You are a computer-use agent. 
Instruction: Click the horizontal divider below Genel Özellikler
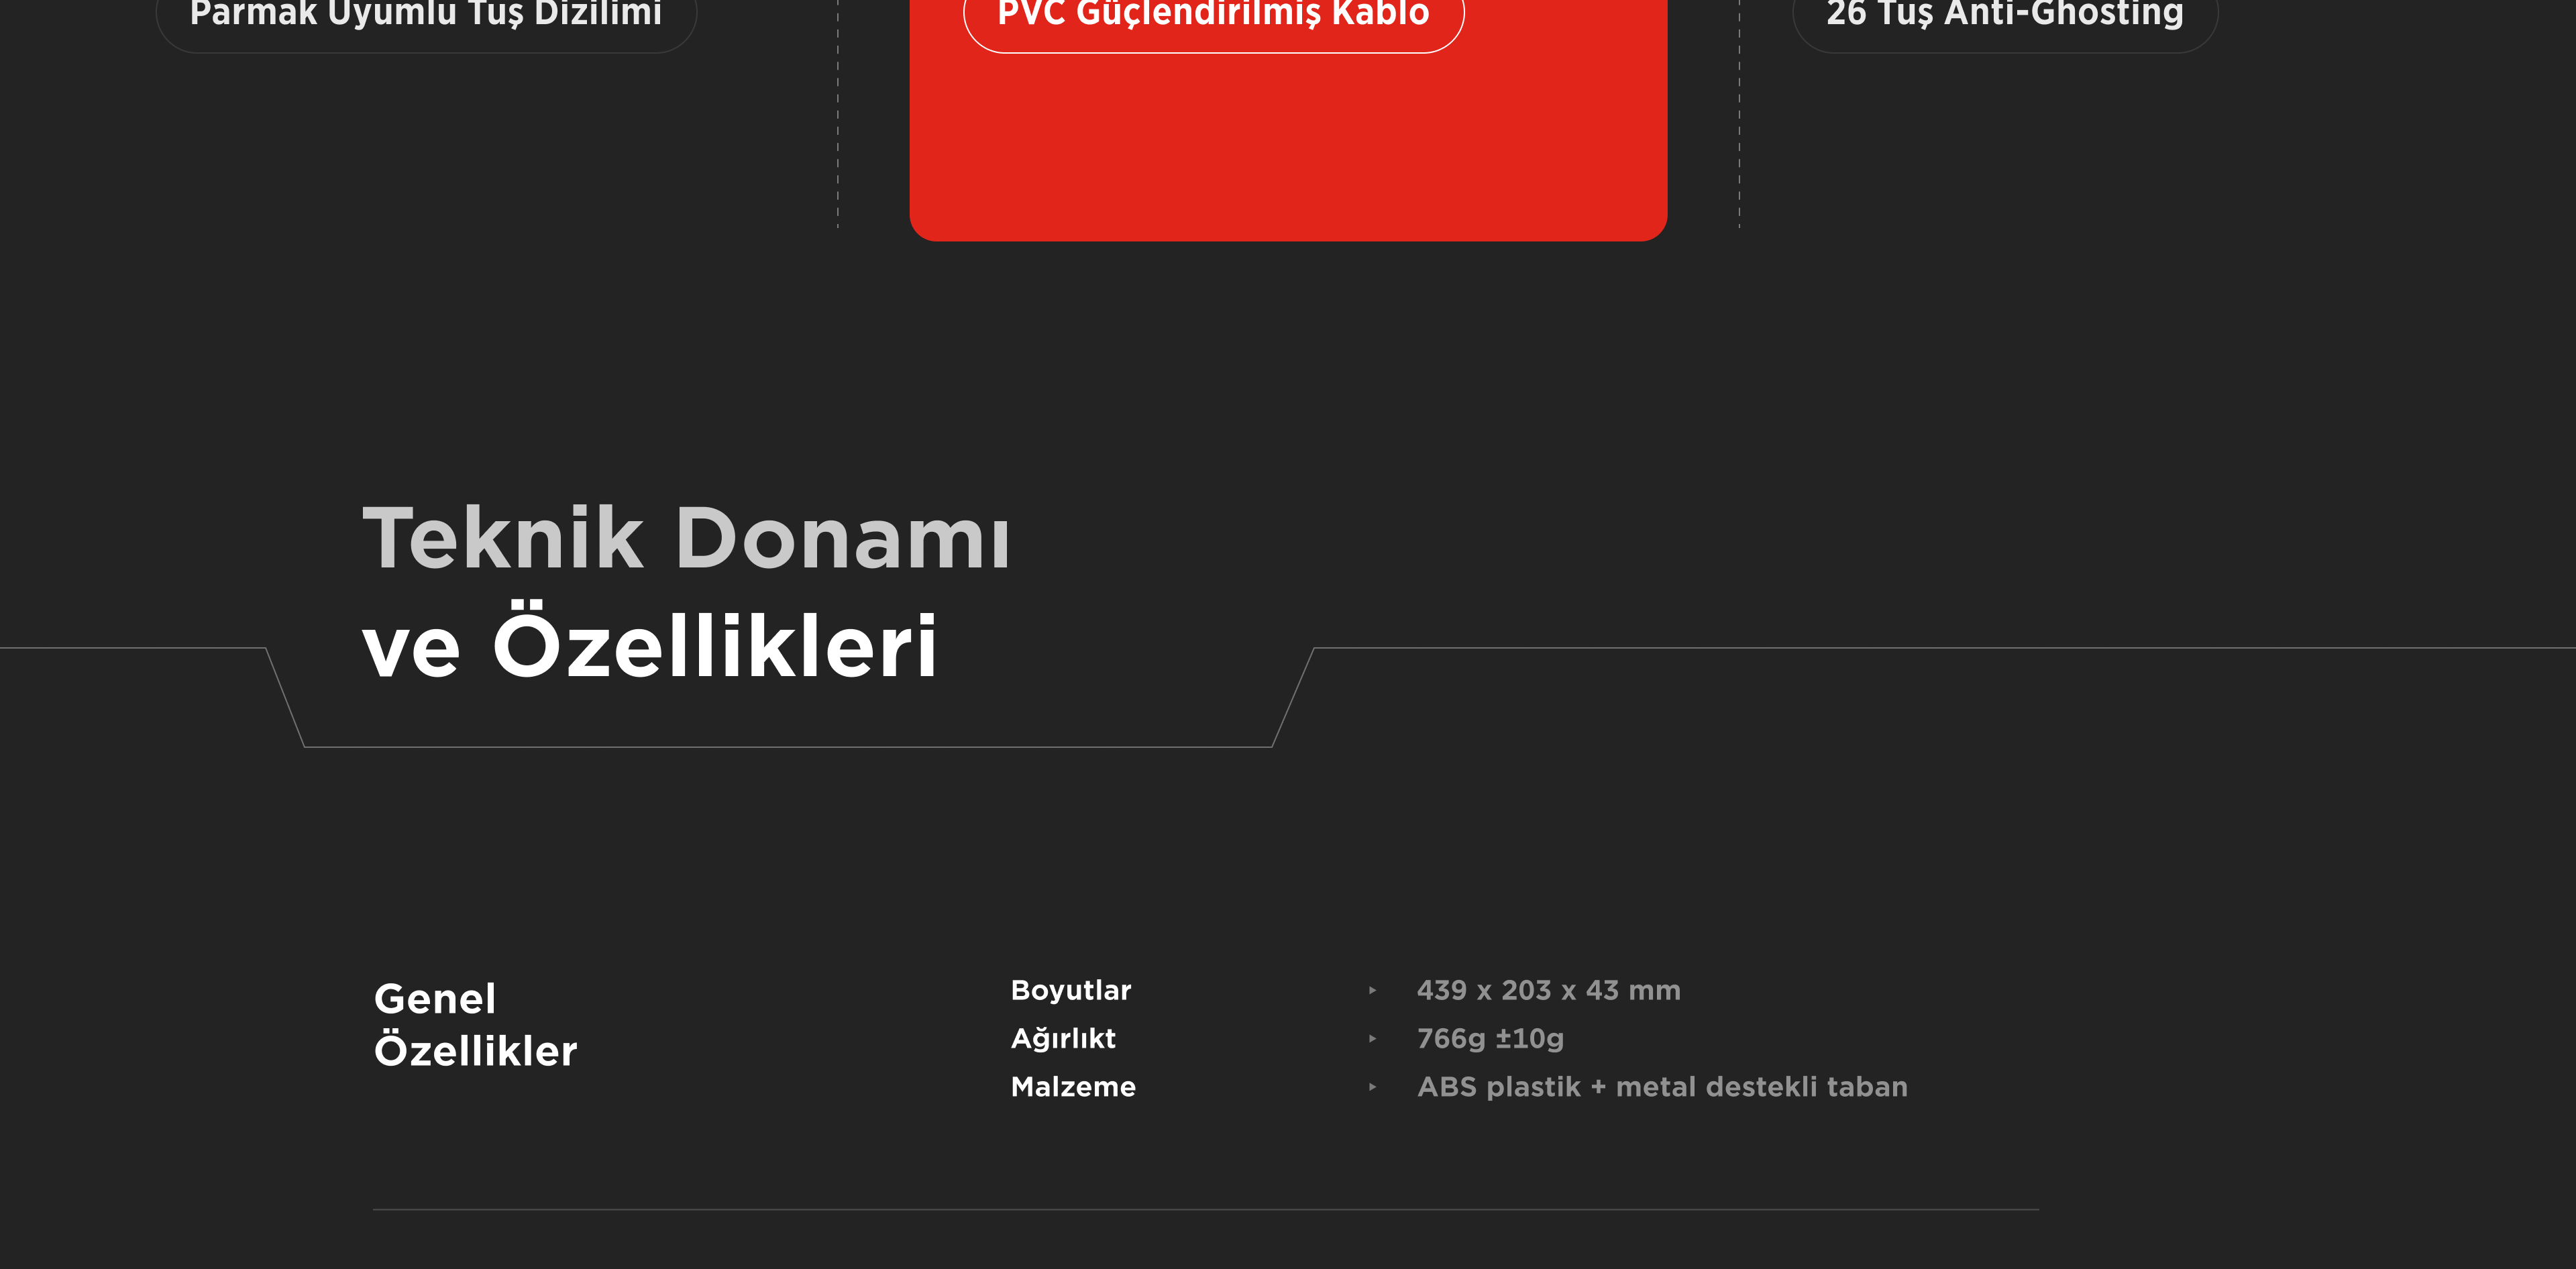(x=1205, y=1209)
